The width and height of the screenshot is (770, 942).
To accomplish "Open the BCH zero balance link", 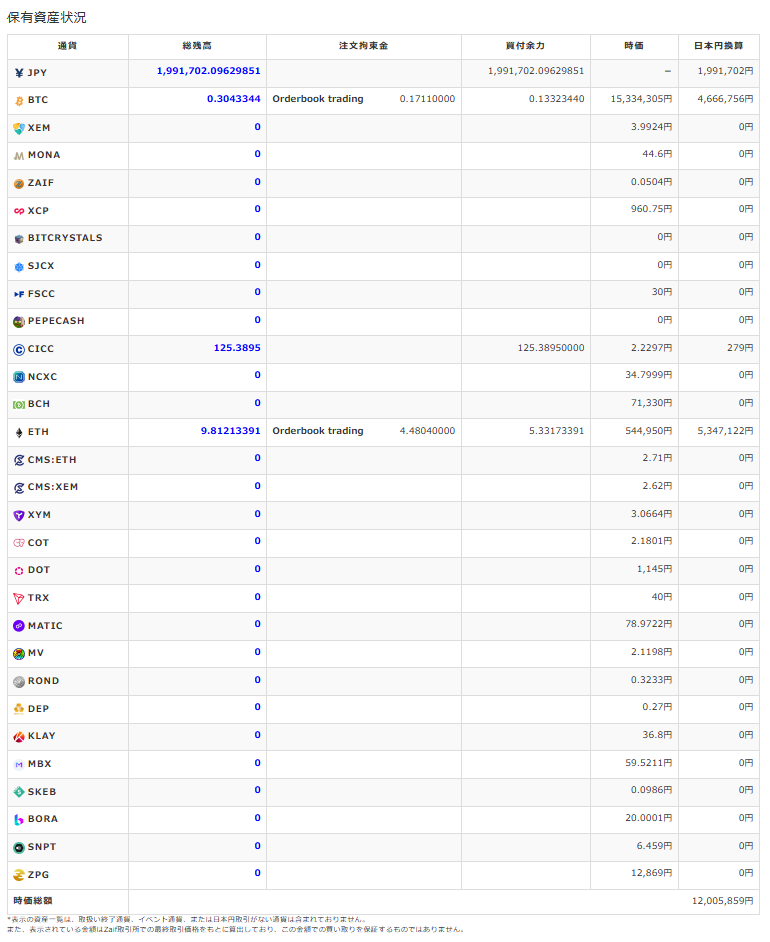I will [x=258, y=403].
